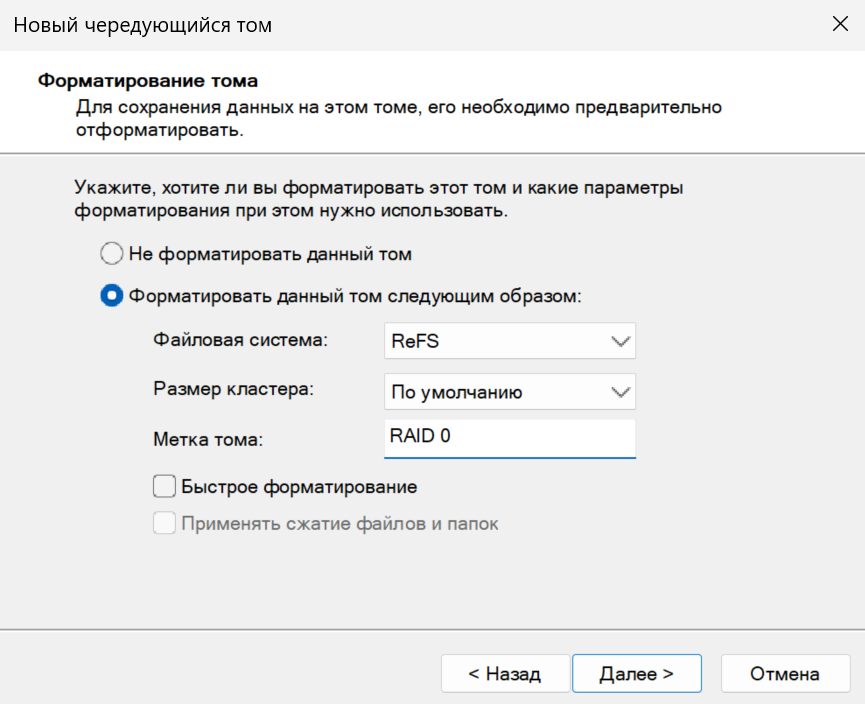Click the "Форматирование тома" heading
This screenshot has height=704, width=865.
tap(147, 80)
